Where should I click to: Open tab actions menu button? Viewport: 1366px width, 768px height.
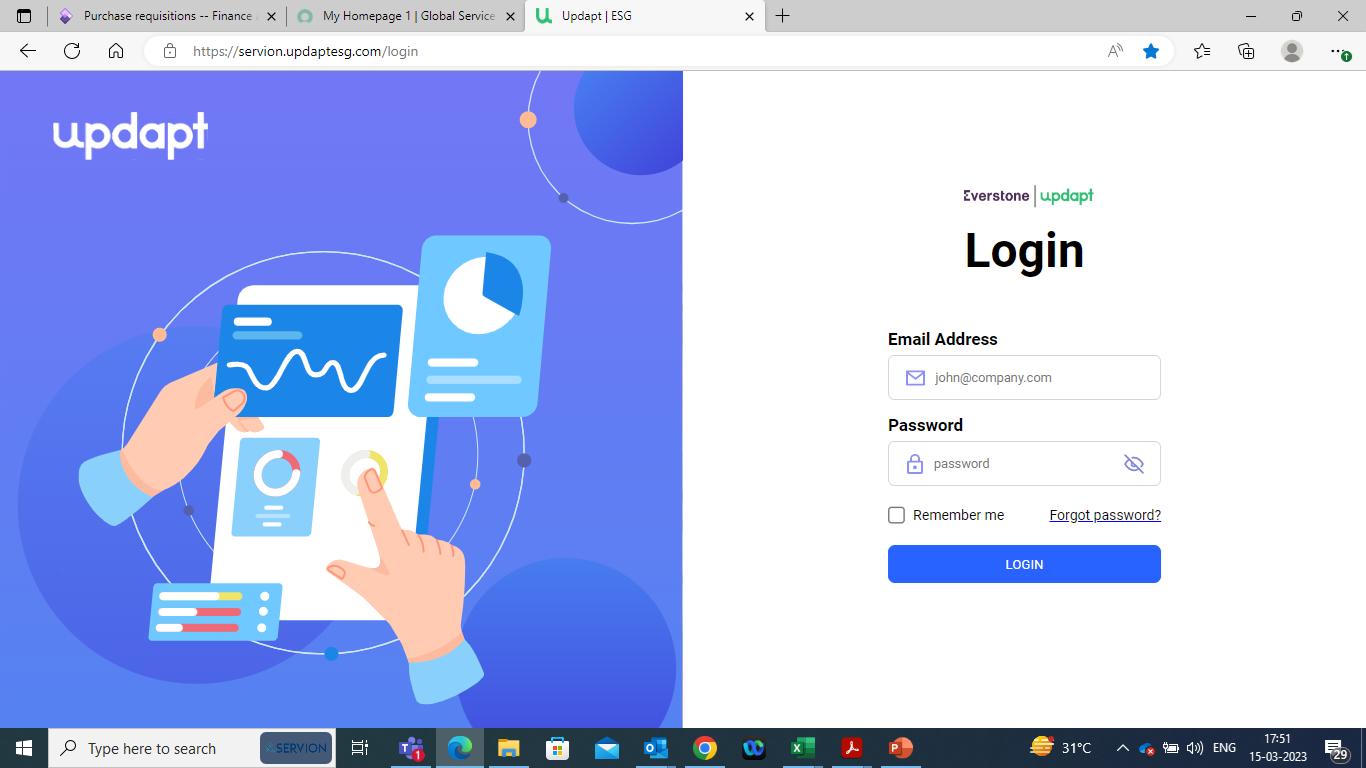pos(24,16)
